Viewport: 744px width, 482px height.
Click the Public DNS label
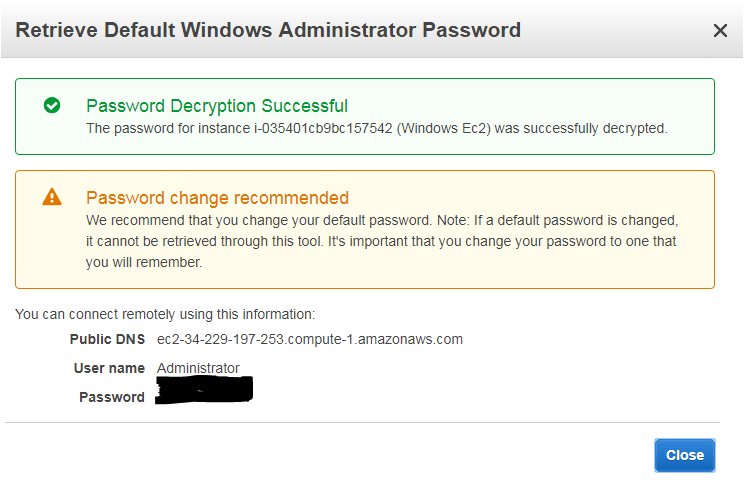(x=107, y=339)
